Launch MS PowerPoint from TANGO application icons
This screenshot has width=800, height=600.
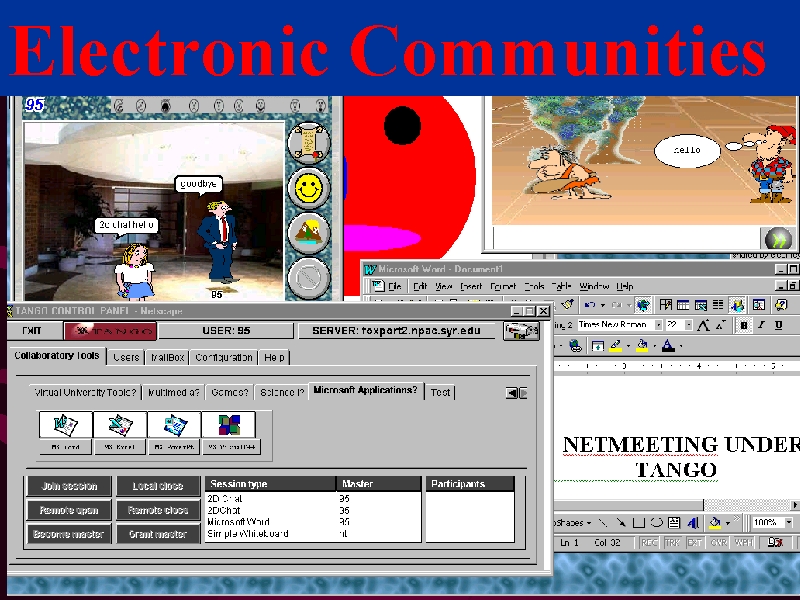tap(174, 425)
